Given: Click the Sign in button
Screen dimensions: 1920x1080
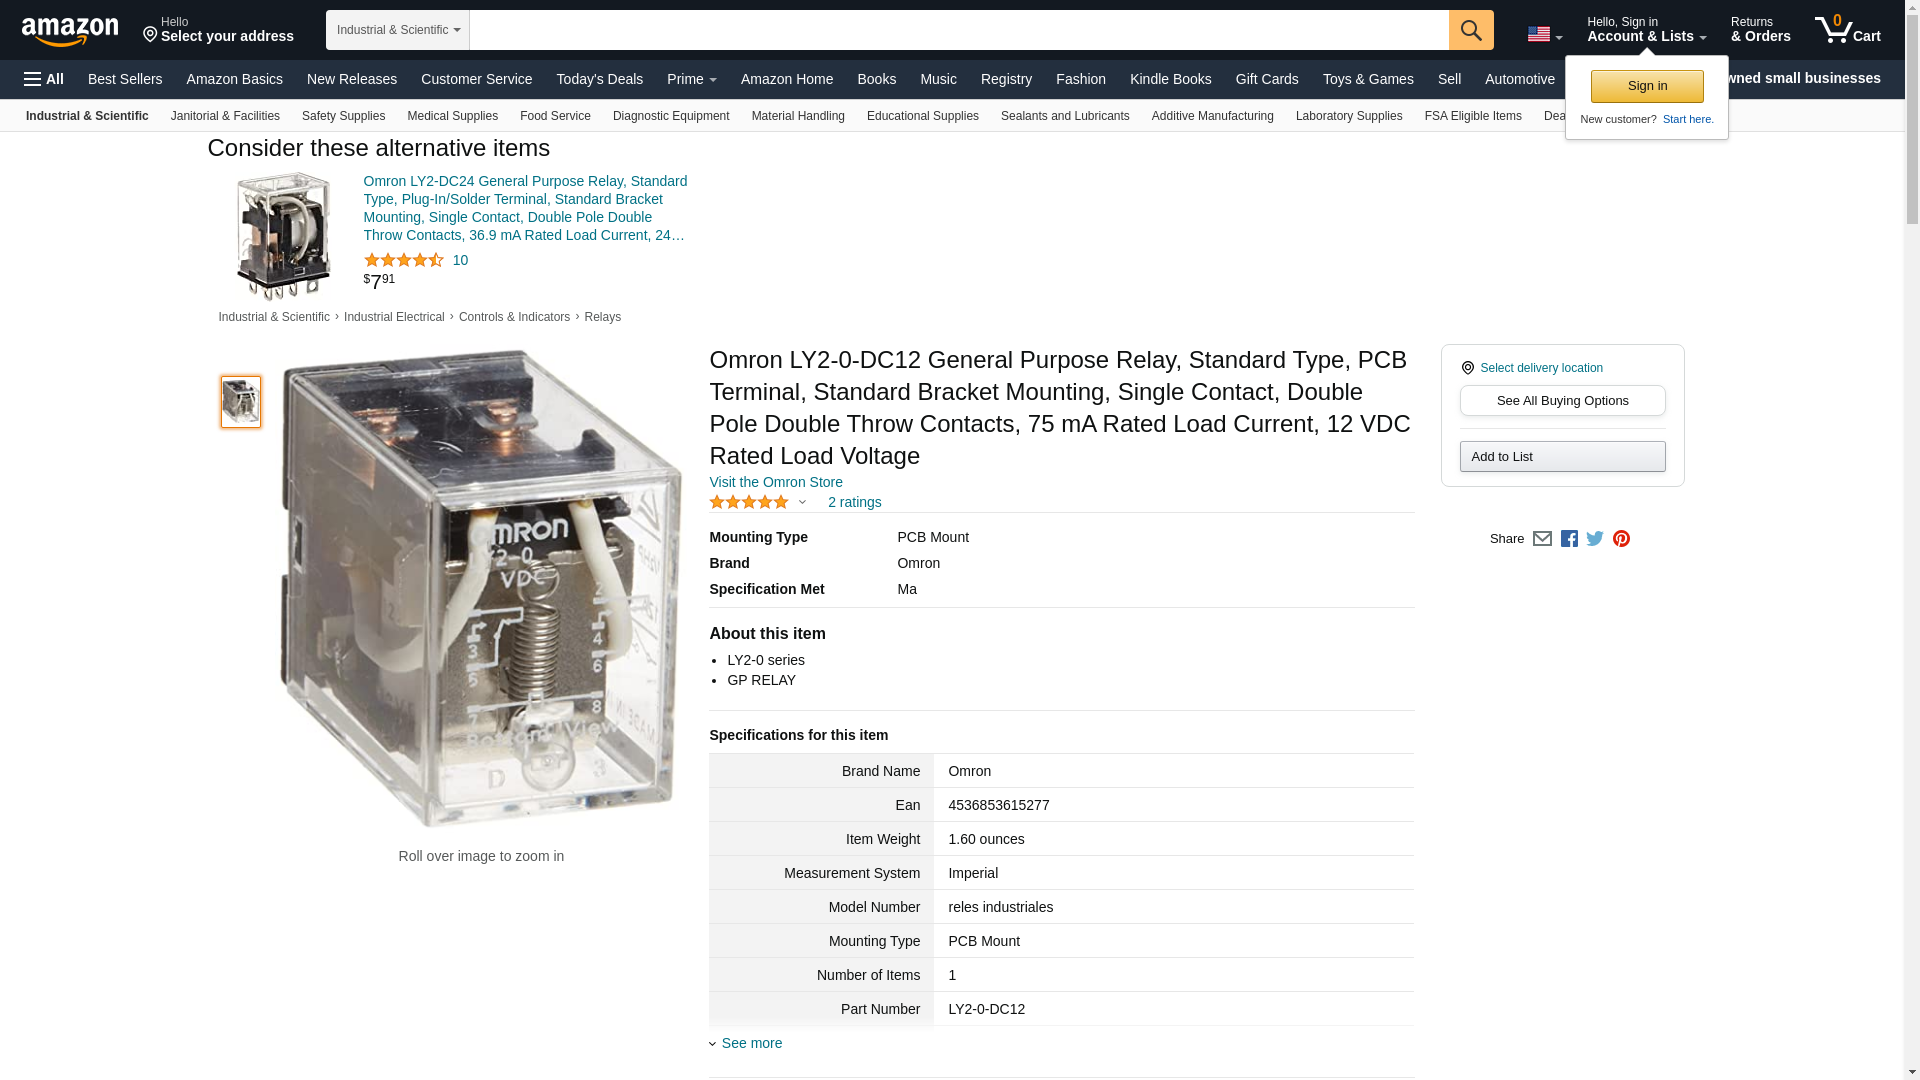Looking at the screenshot, I should pos(1647,86).
